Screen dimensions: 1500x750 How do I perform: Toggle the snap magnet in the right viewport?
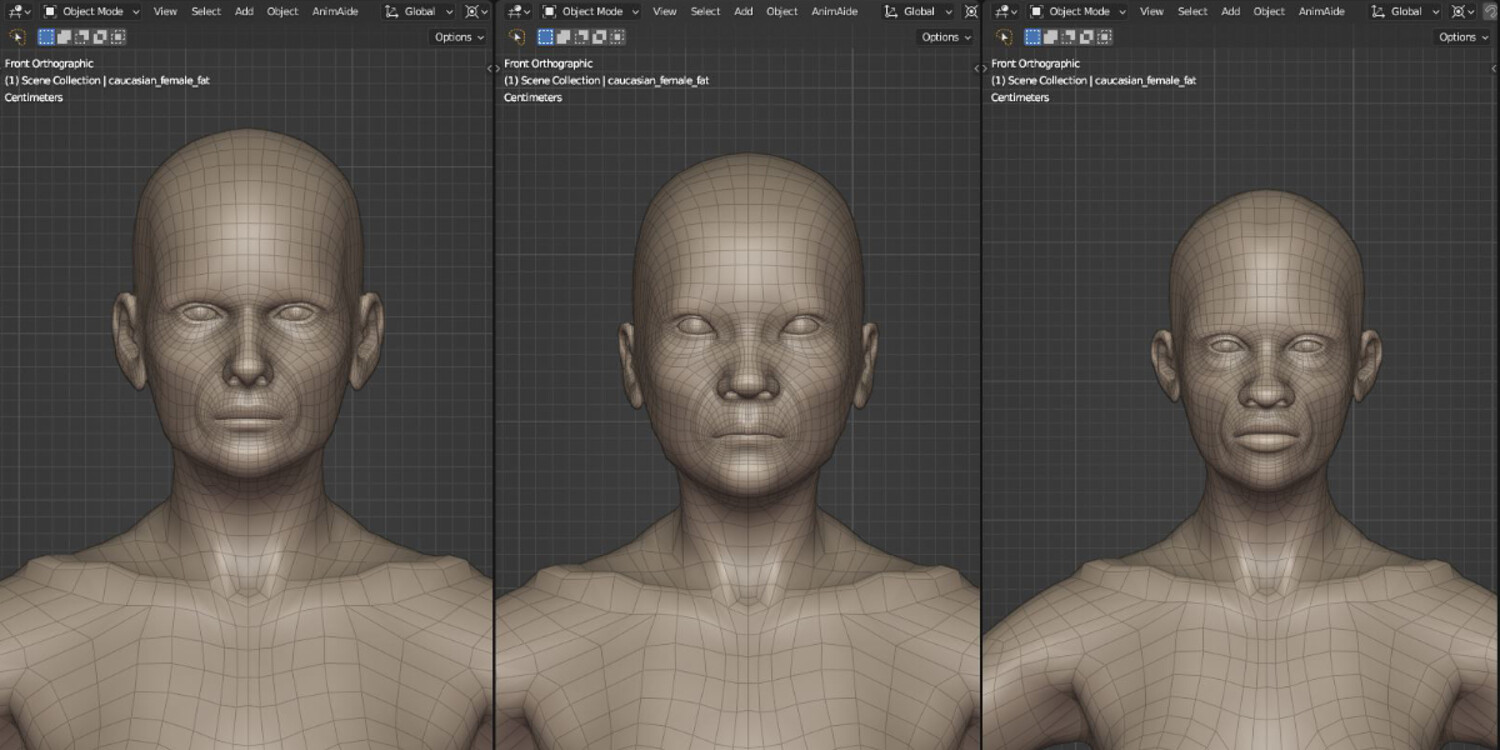click(x=1489, y=12)
